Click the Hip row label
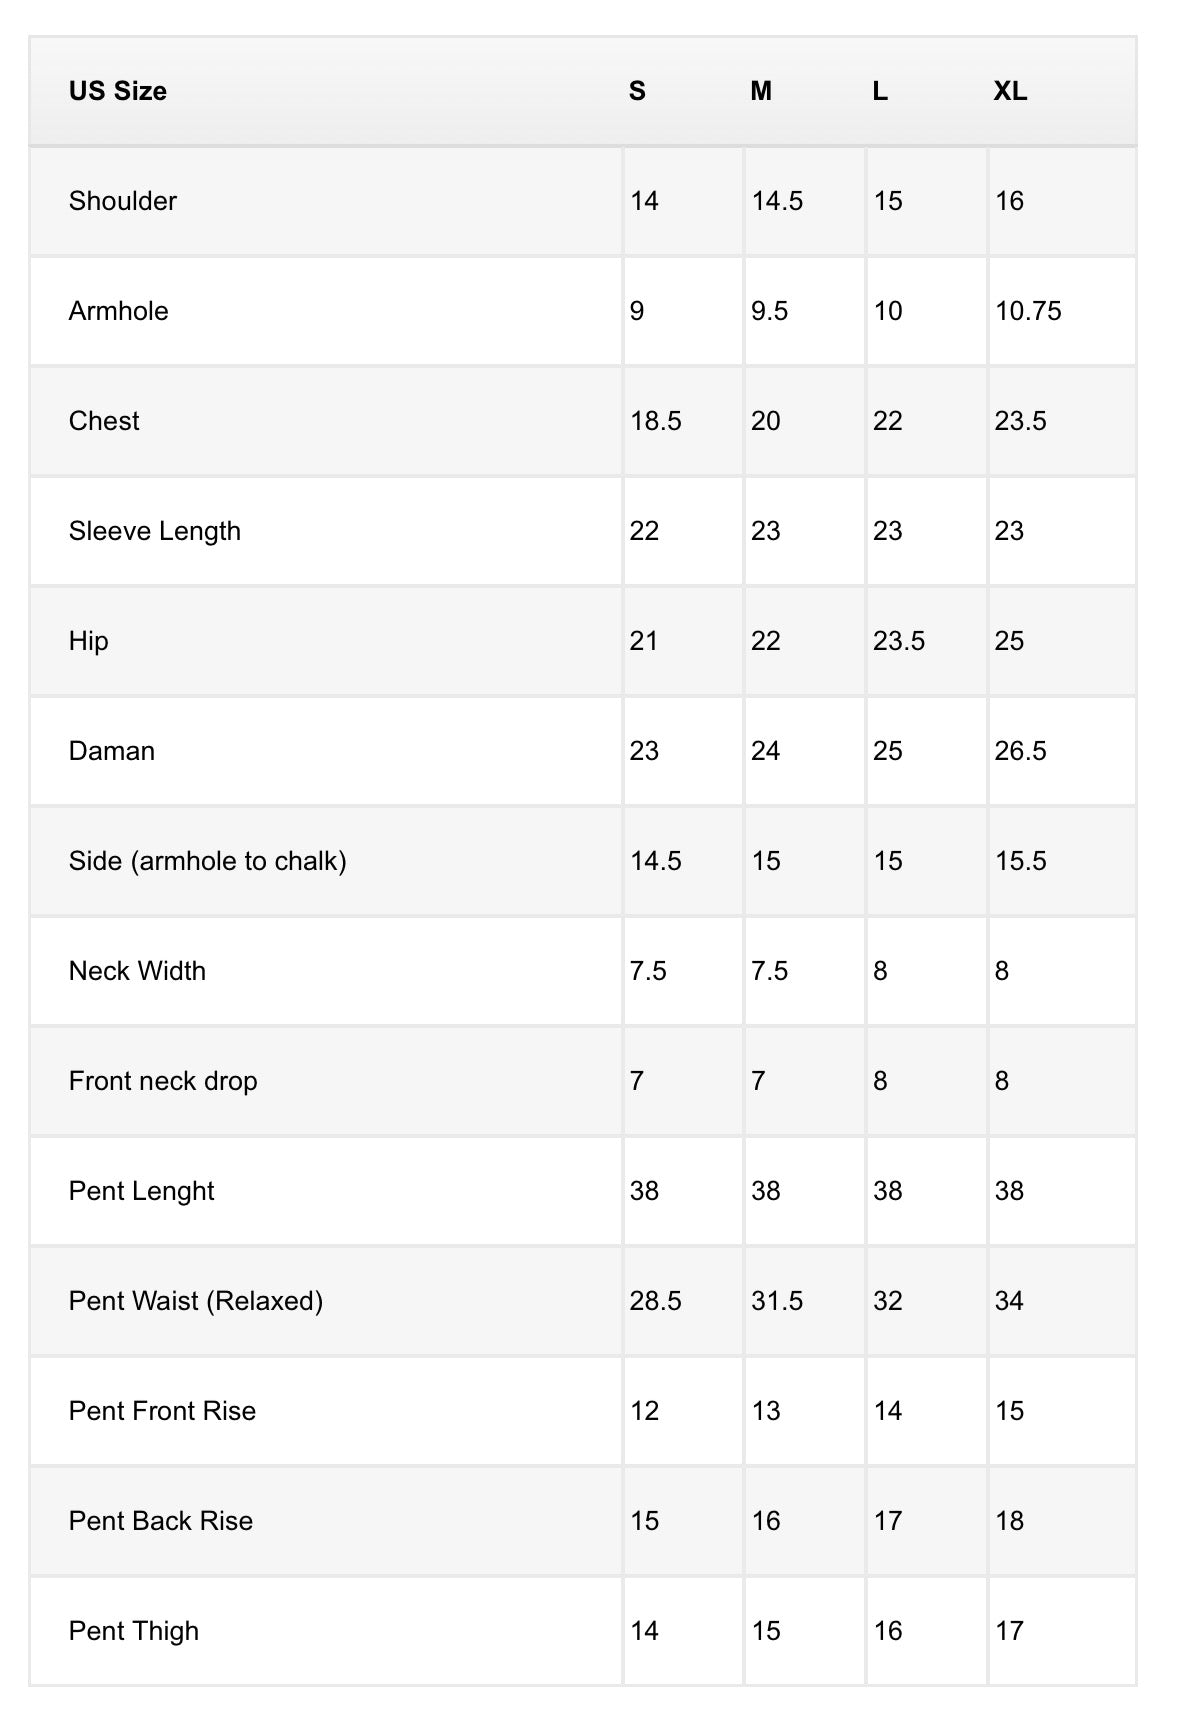Image resolution: width=1184 pixels, height=1730 pixels. (x=89, y=641)
